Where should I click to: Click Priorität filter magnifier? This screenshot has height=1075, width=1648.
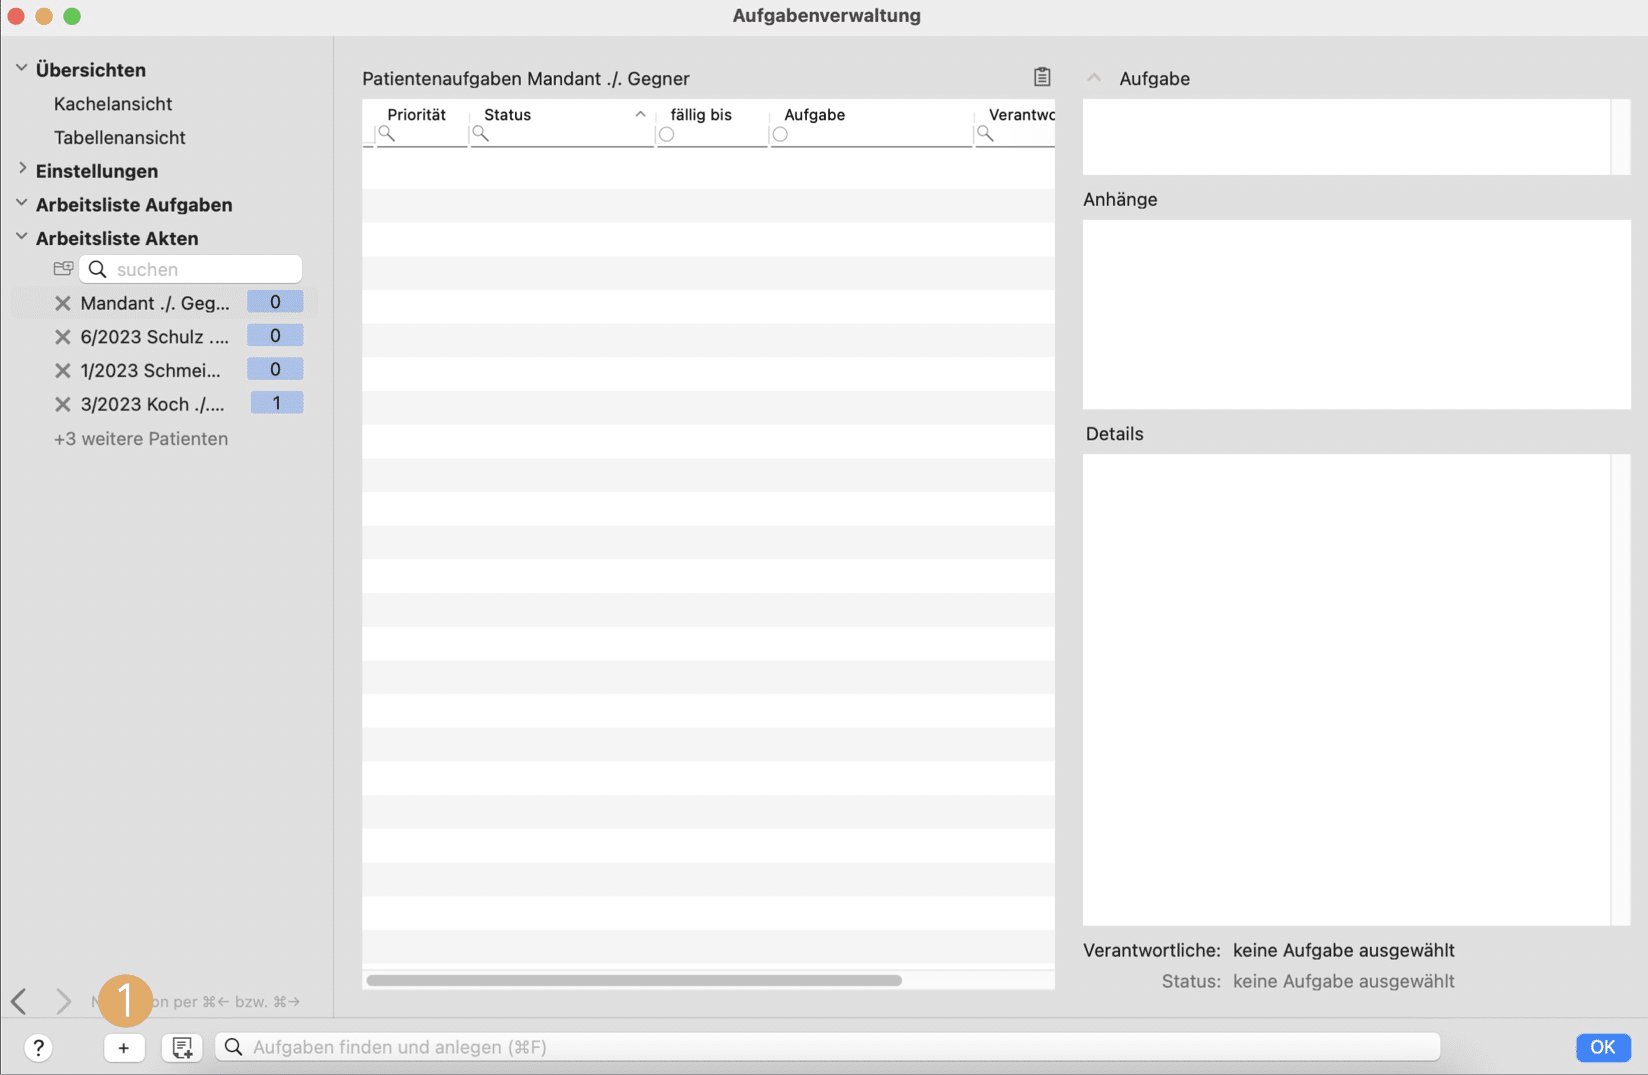pos(387,134)
